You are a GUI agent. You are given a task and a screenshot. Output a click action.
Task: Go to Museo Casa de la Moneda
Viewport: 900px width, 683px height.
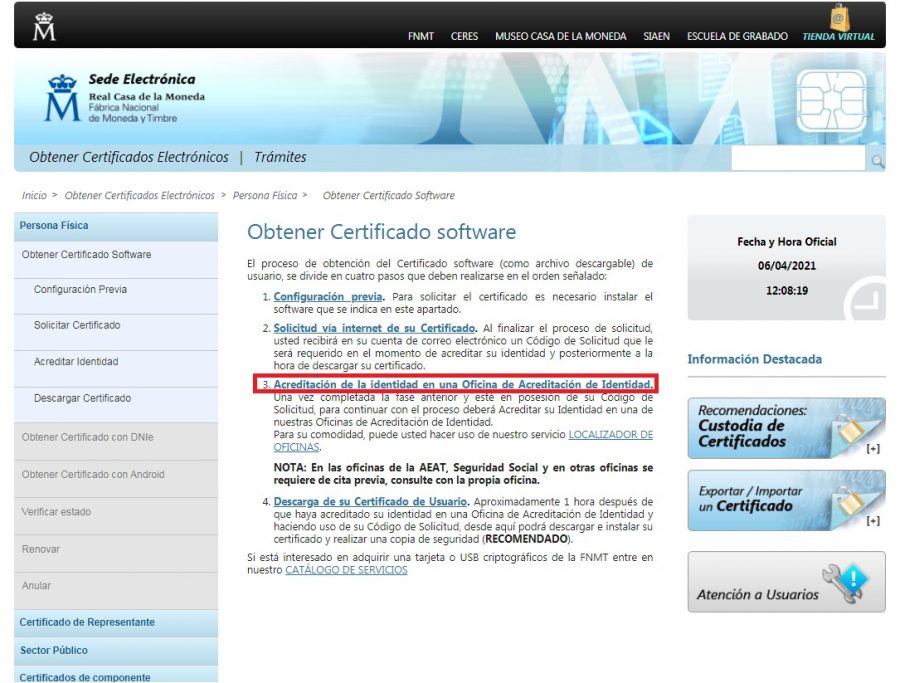[x=560, y=37]
